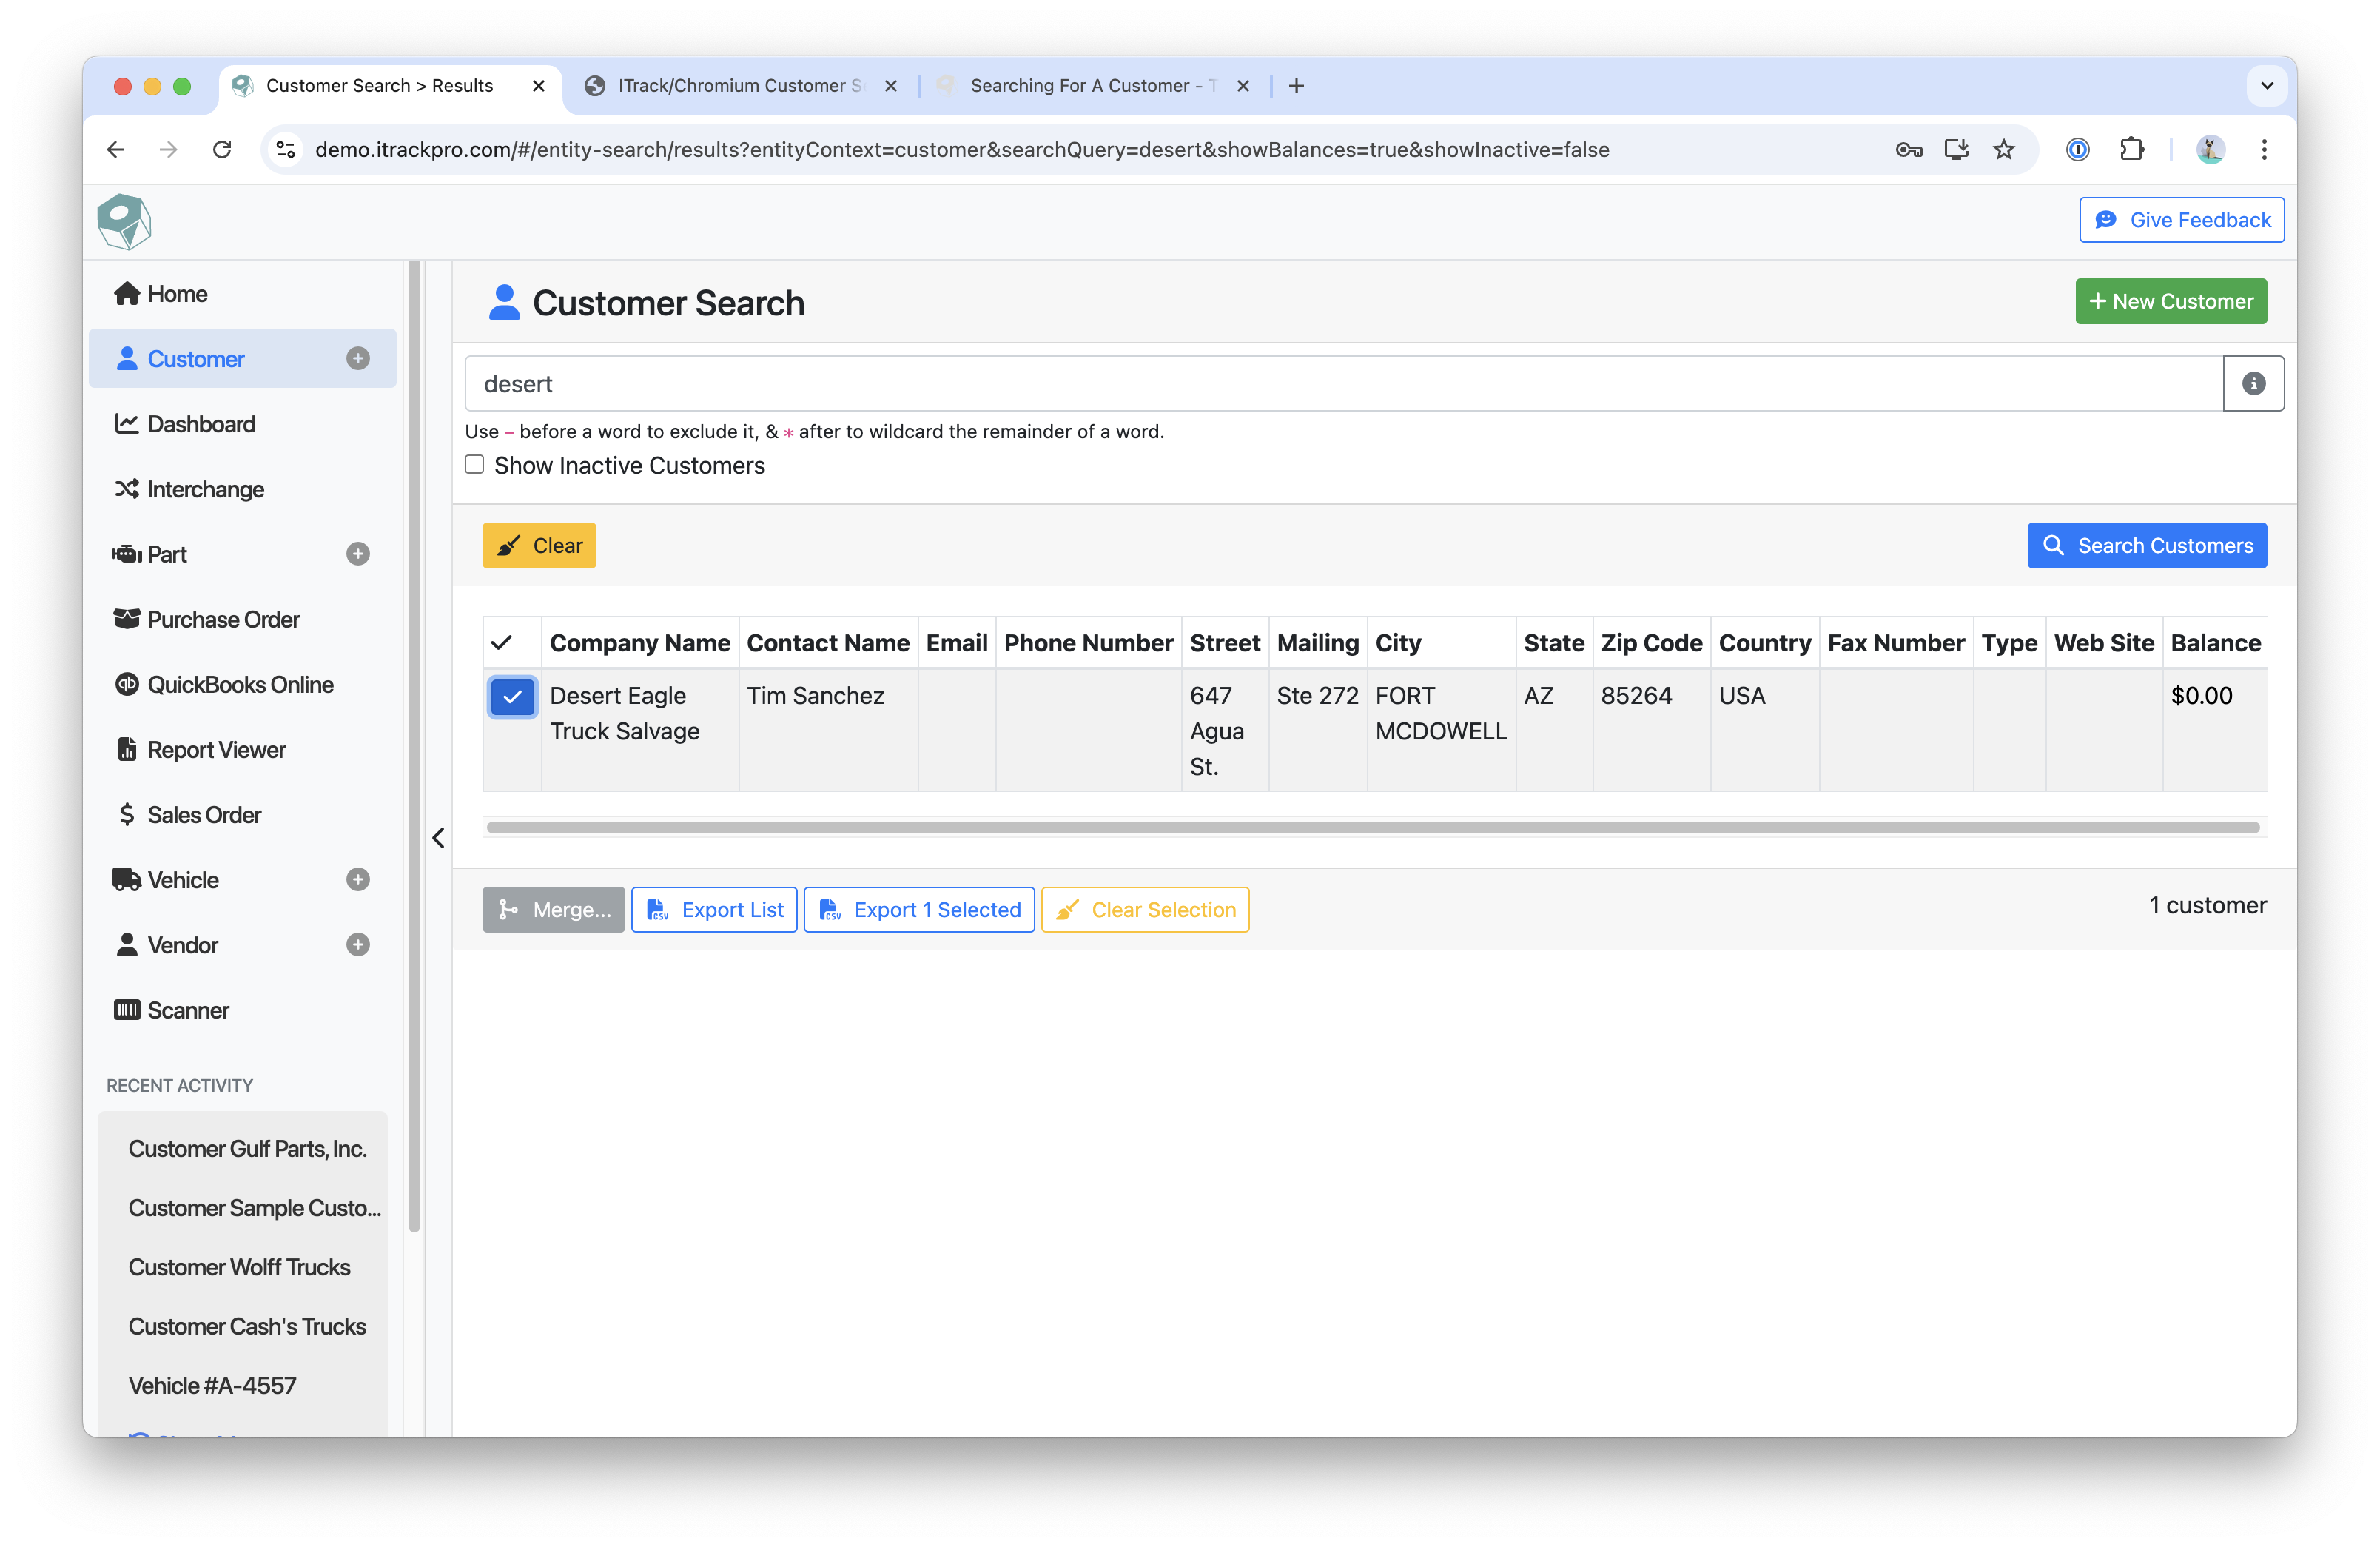Click the Search Customers button

[x=2146, y=546]
